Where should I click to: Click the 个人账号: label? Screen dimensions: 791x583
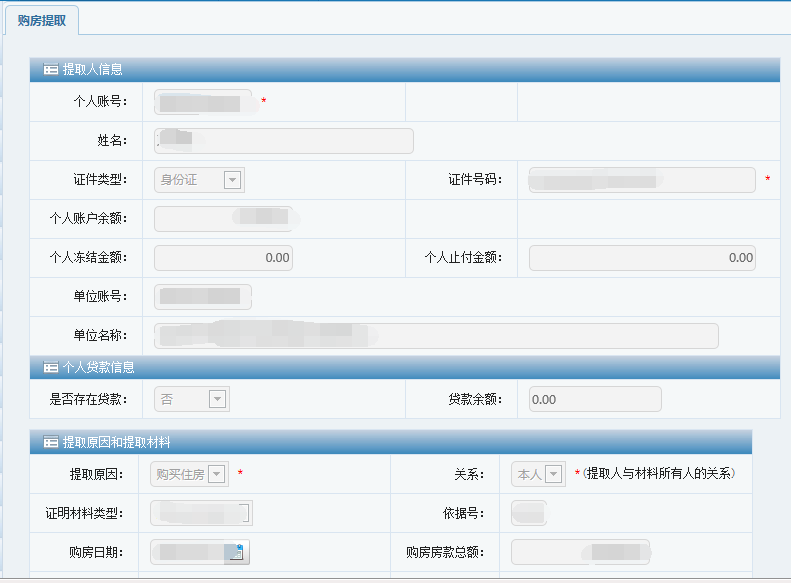pyautogui.click(x=100, y=101)
